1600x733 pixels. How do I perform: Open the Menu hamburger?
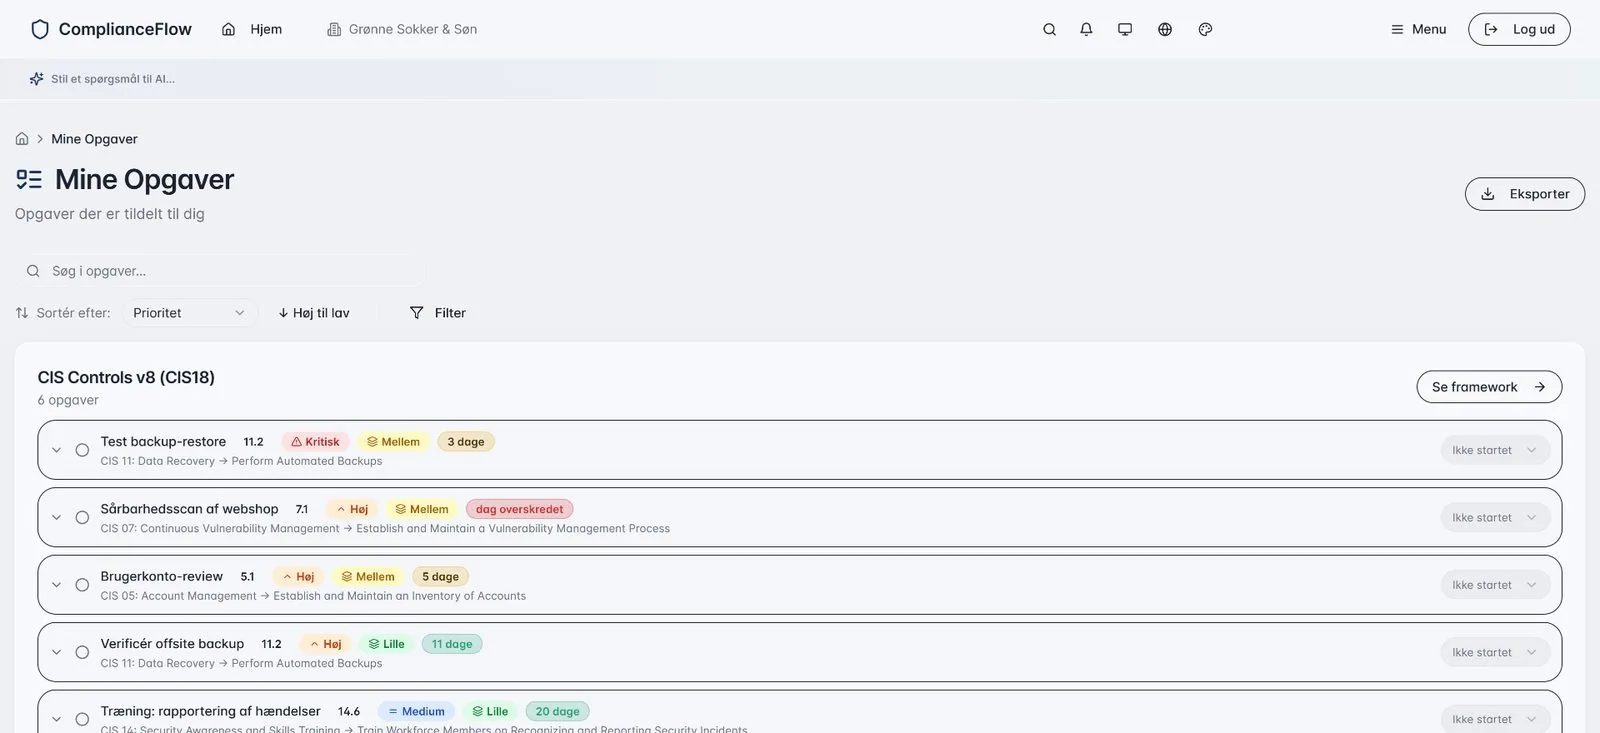tap(1418, 29)
